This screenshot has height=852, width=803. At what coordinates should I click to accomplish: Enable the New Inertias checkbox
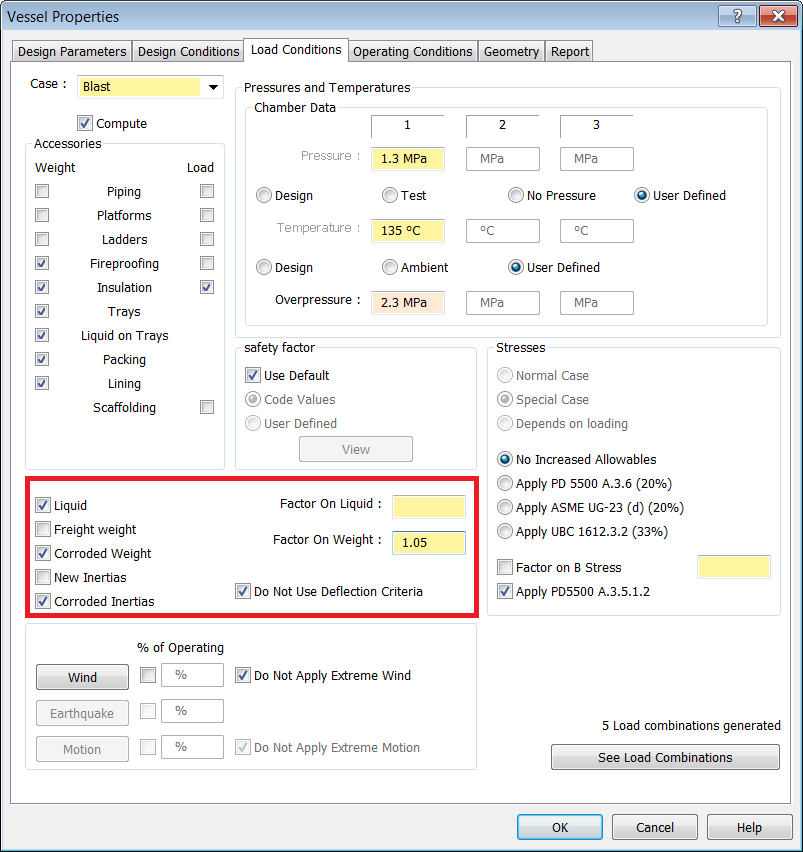click(43, 577)
